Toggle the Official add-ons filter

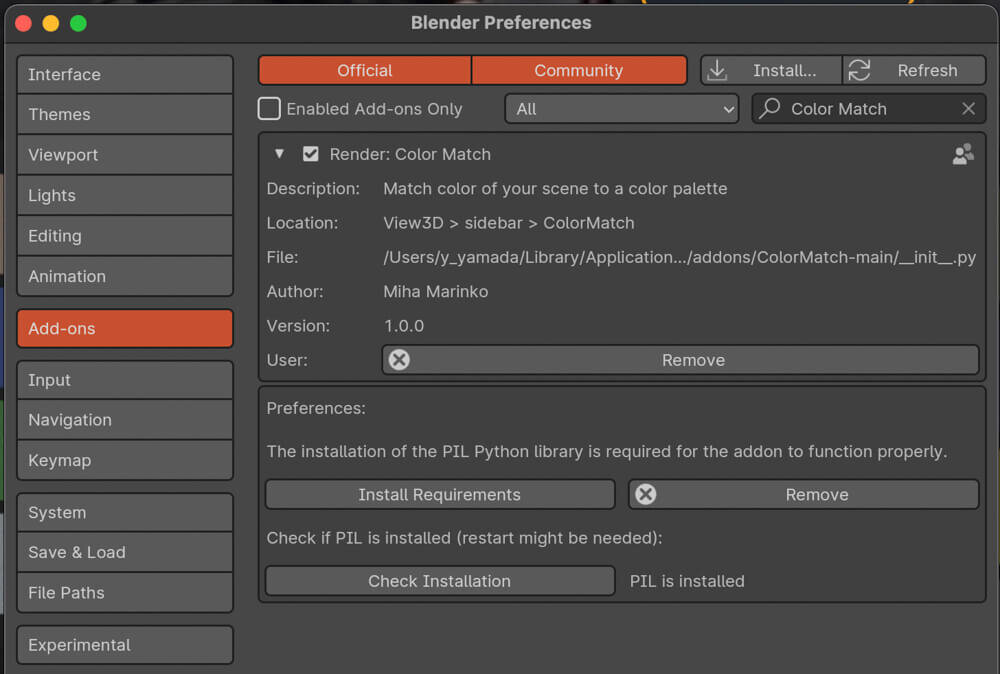(365, 70)
